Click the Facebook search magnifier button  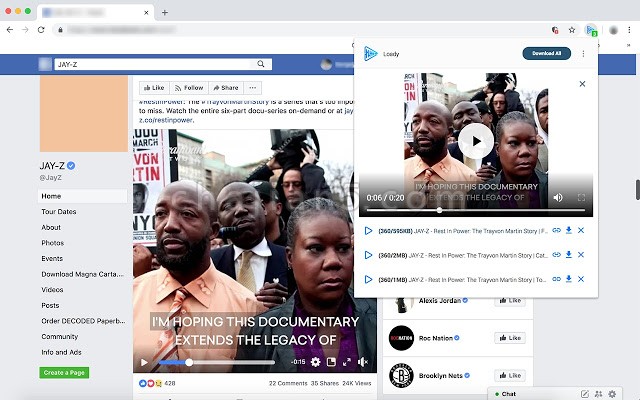(261, 64)
